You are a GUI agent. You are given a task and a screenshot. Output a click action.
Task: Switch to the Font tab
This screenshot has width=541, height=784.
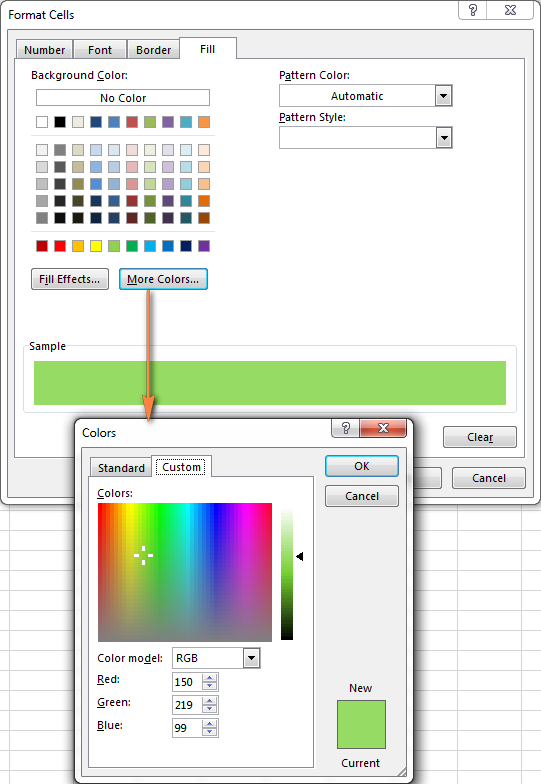click(100, 50)
